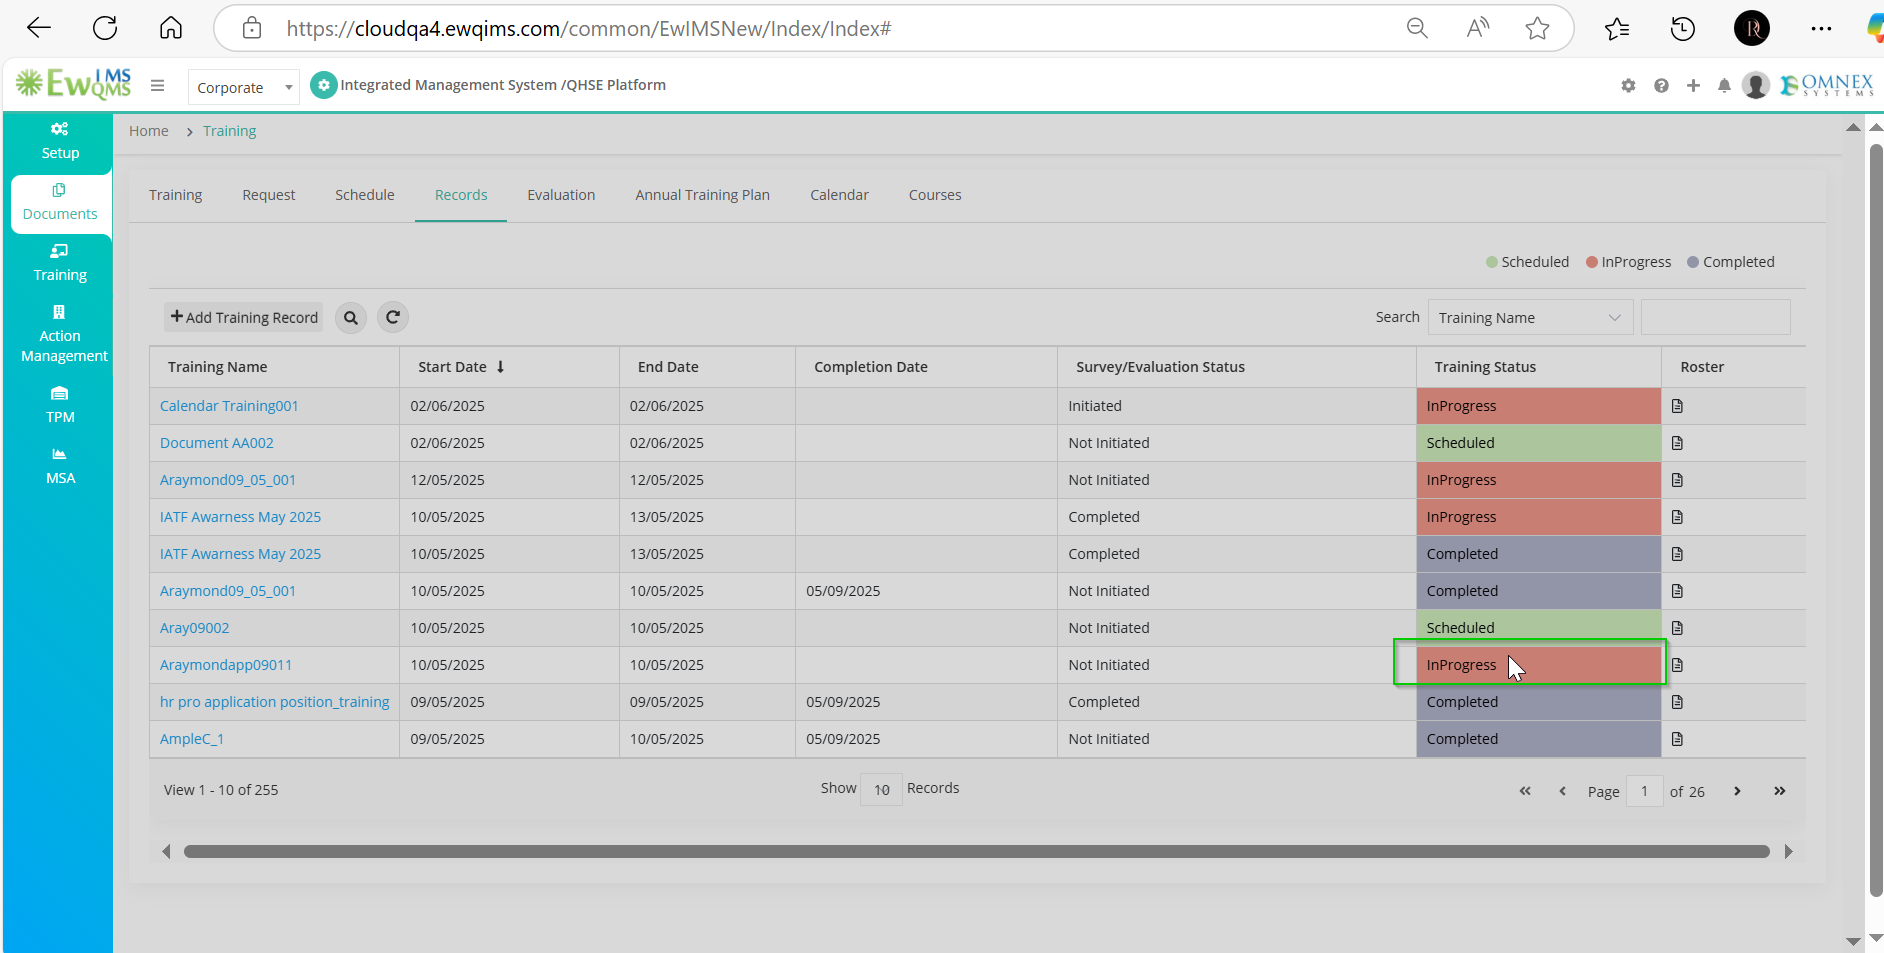Click the horizontal scrollbar under the table
The height and width of the screenshot is (953, 1884).
point(976,852)
